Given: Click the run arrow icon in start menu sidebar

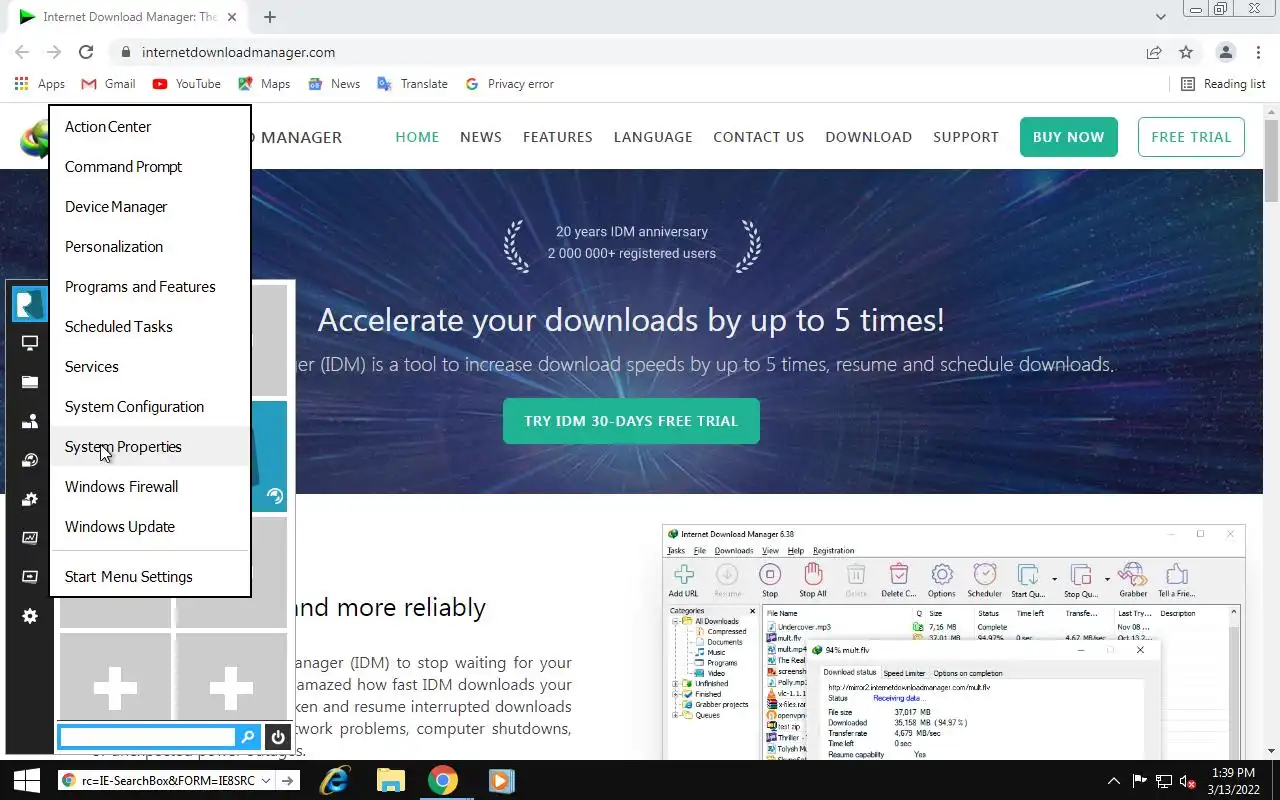Looking at the screenshot, I should 30,577.
